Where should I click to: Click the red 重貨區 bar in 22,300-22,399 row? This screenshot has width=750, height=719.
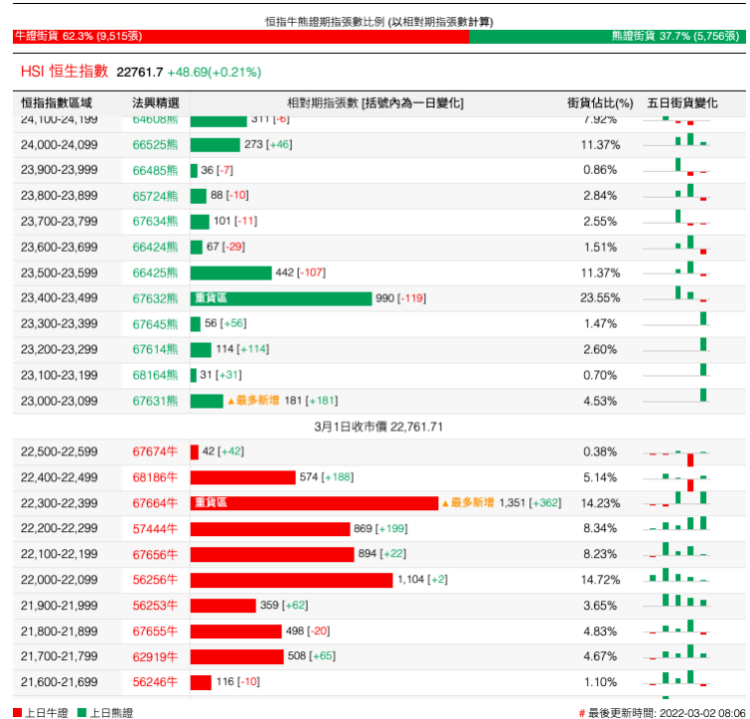314,503
